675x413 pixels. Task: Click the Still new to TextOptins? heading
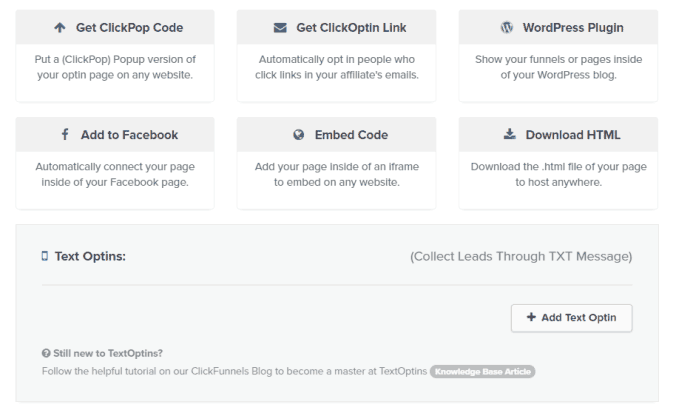pyautogui.click(x=108, y=353)
